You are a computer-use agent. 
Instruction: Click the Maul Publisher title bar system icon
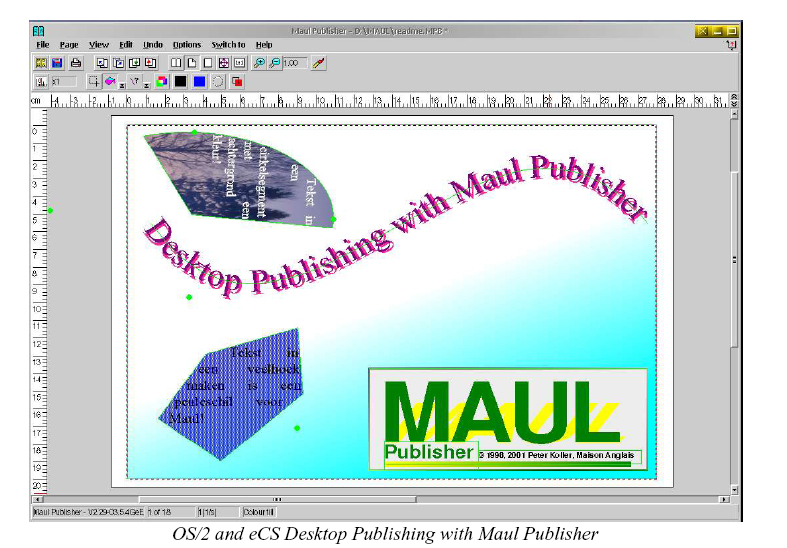click(39, 31)
